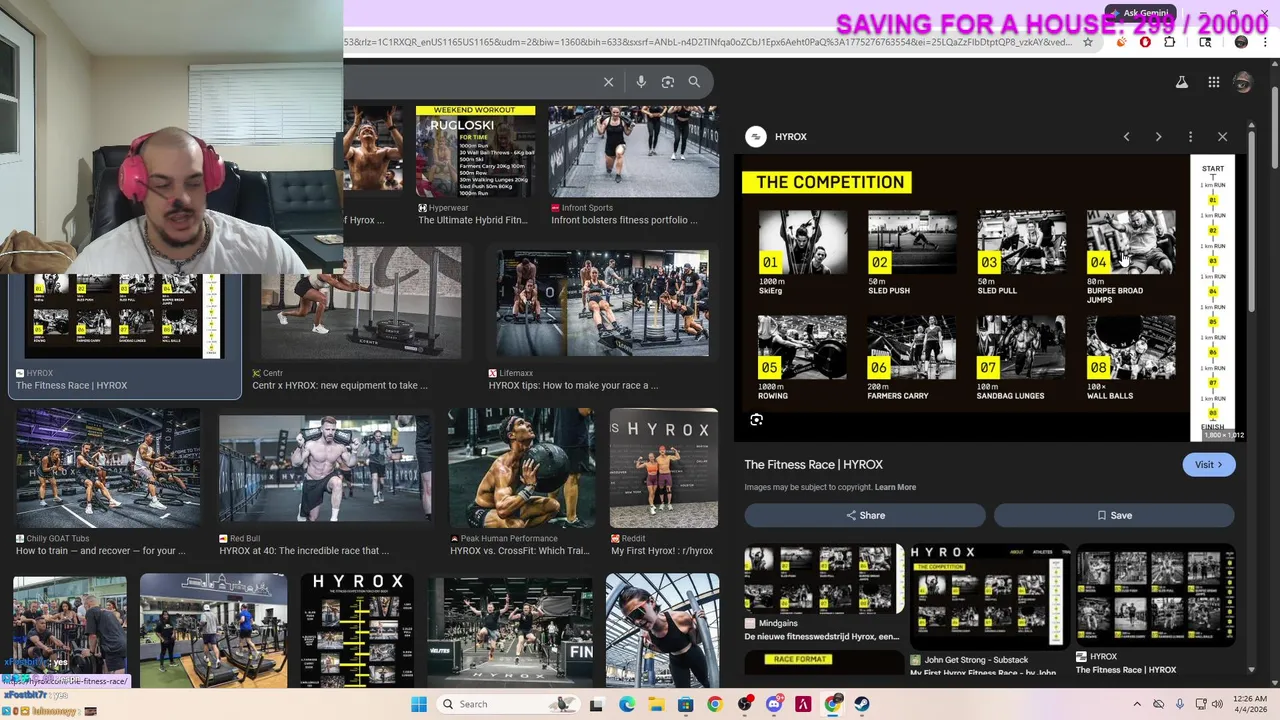Show hidden system tray icons
This screenshot has width=1280, height=720.
tap(1137, 704)
